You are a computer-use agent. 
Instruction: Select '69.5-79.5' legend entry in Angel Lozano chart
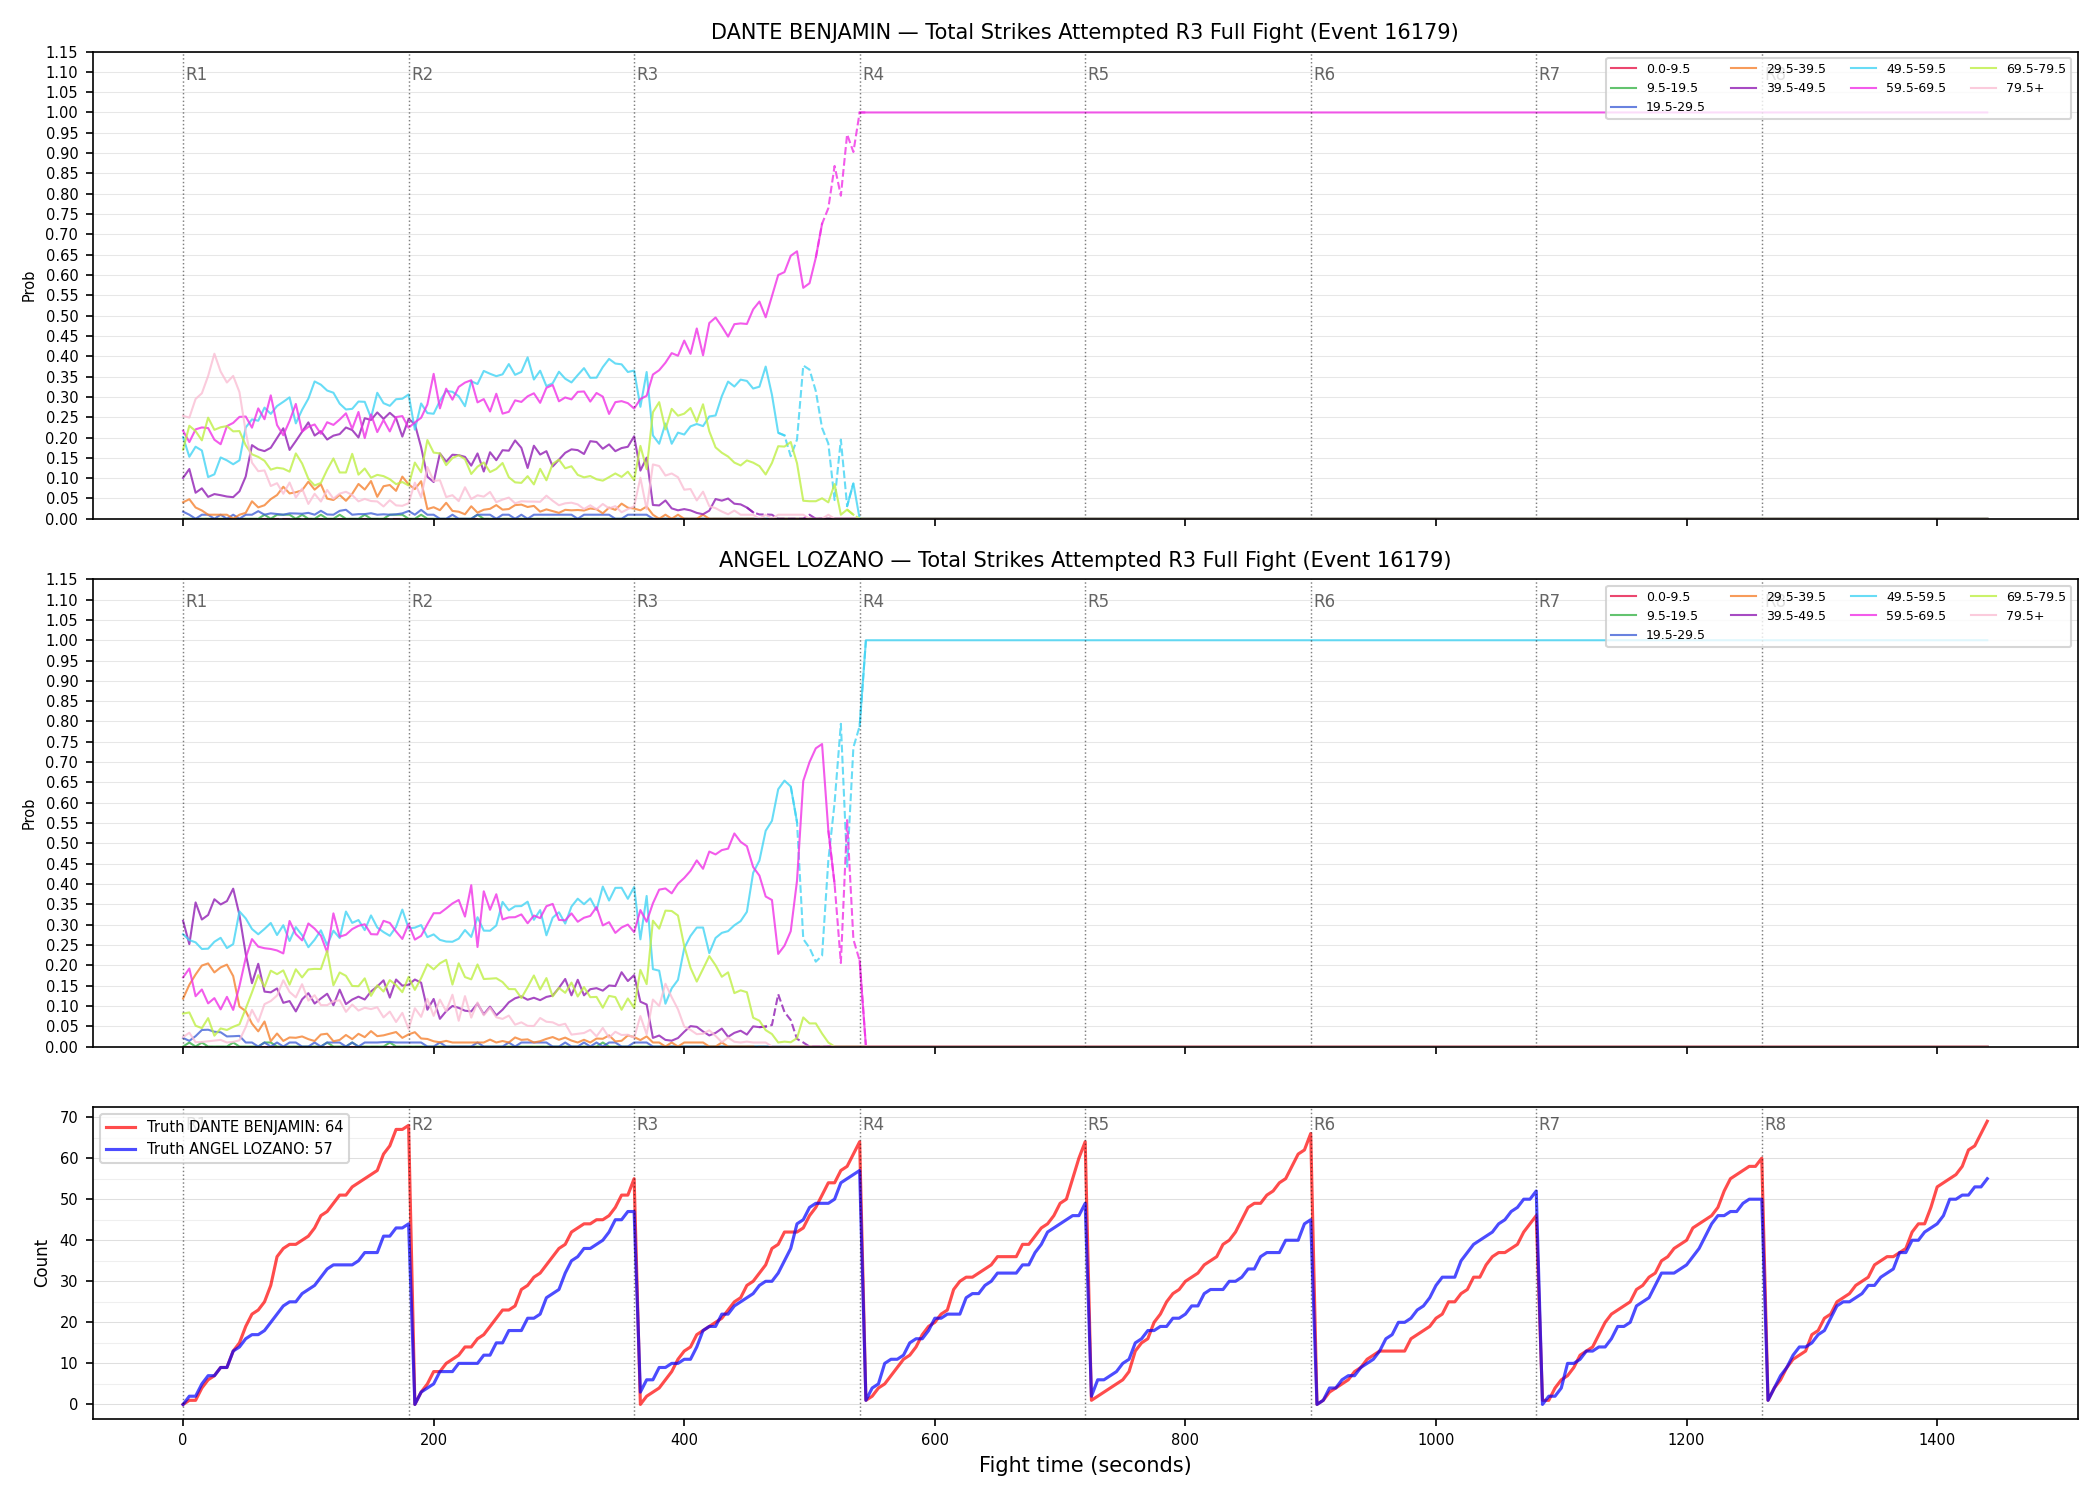pos(2018,597)
